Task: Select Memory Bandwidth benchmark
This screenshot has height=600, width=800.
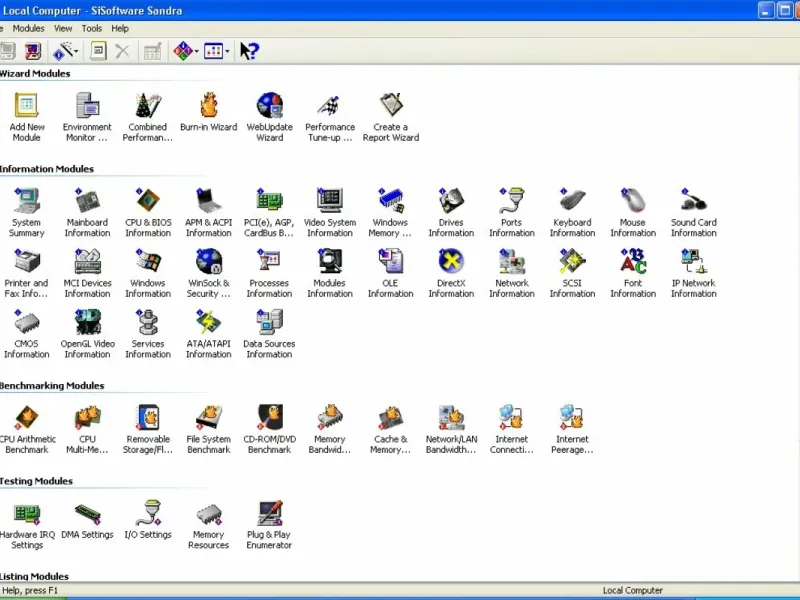Action: 330,429
